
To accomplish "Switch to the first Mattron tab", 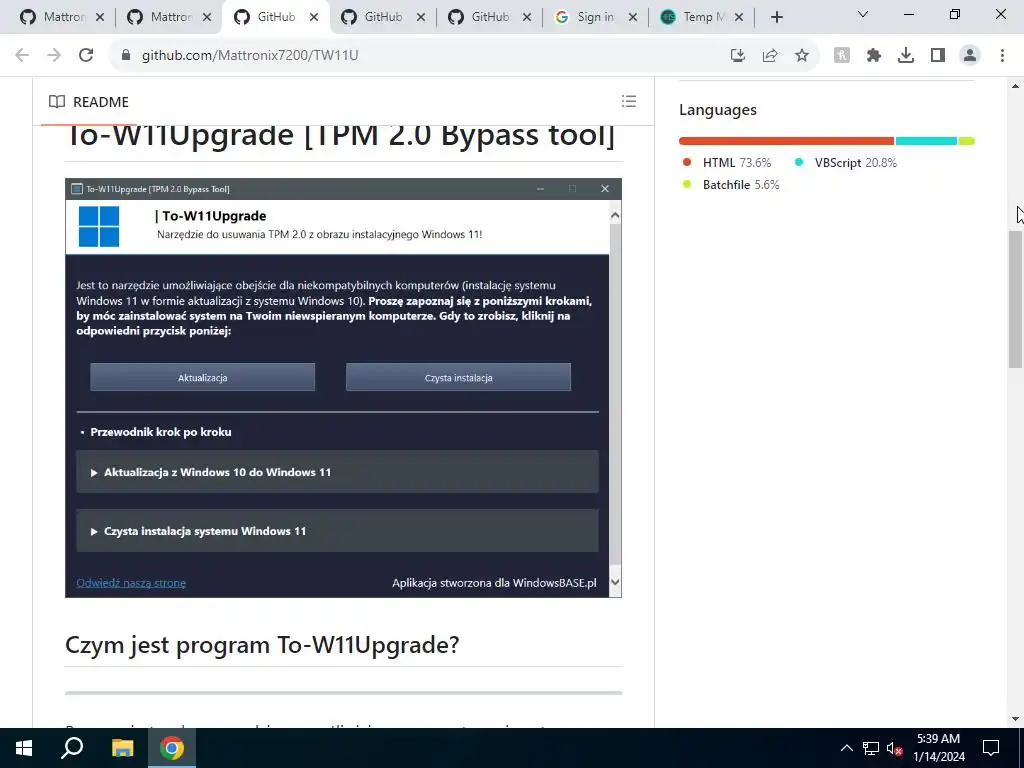I will tap(62, 17).
